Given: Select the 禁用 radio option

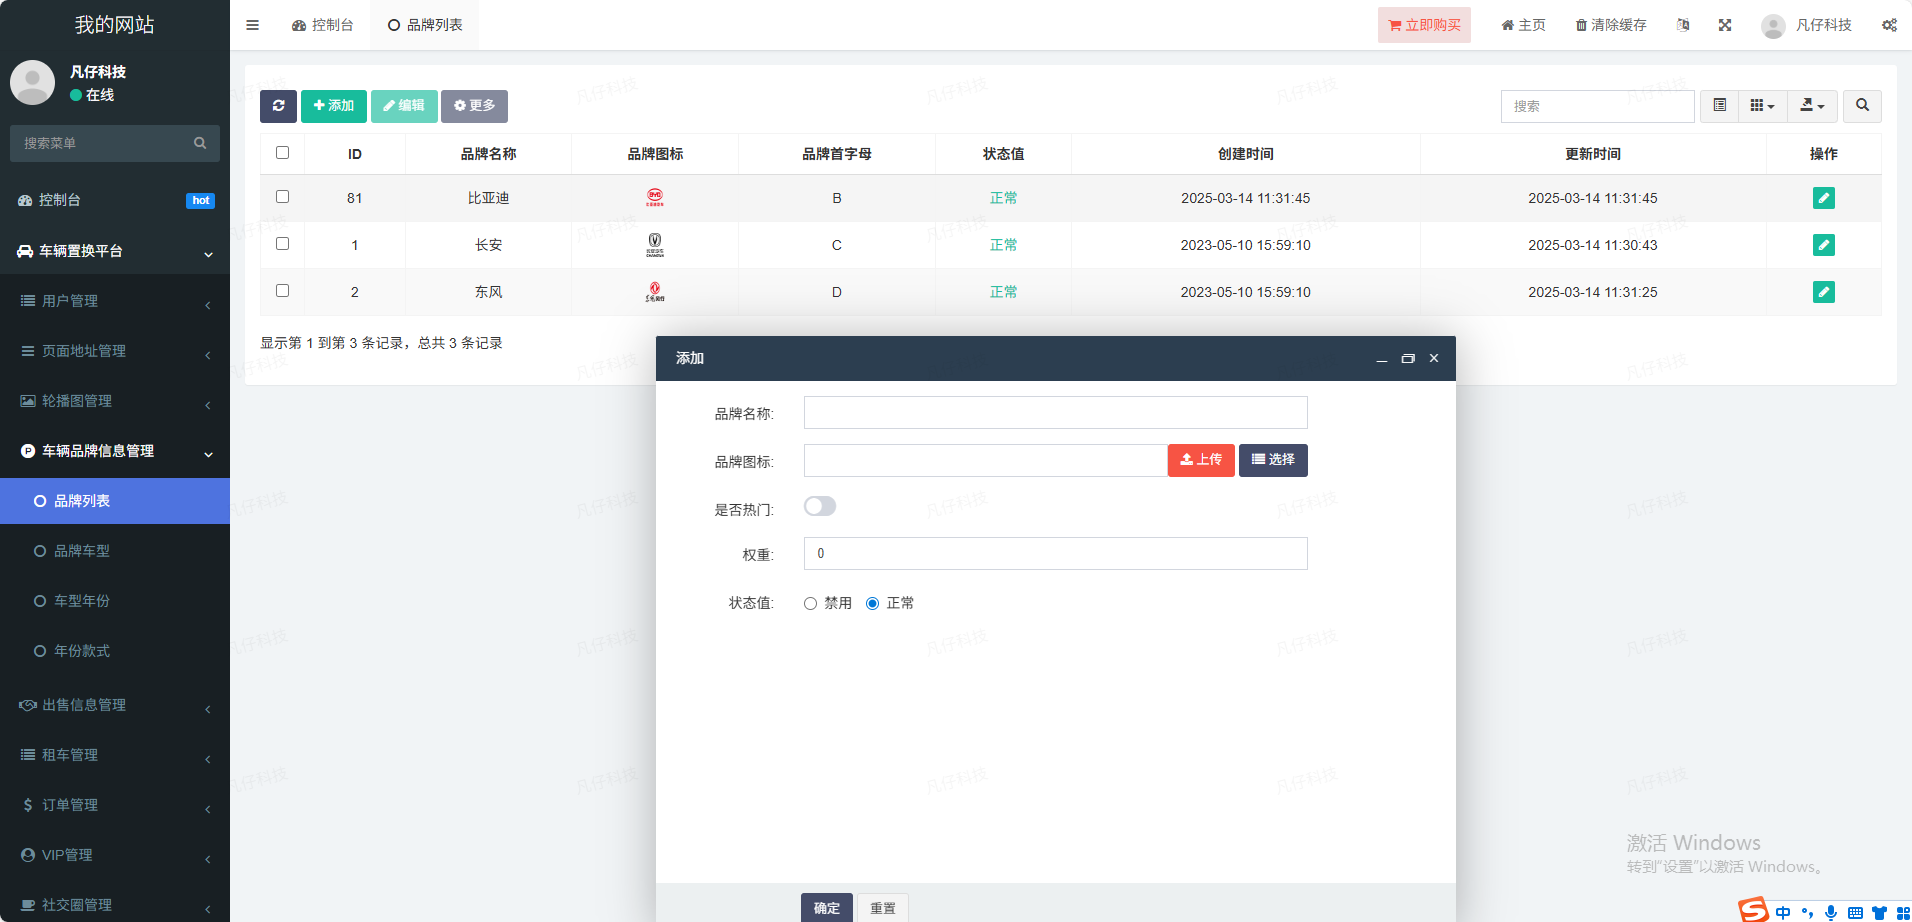Looking at the screenshot, I should coord(811,604).
